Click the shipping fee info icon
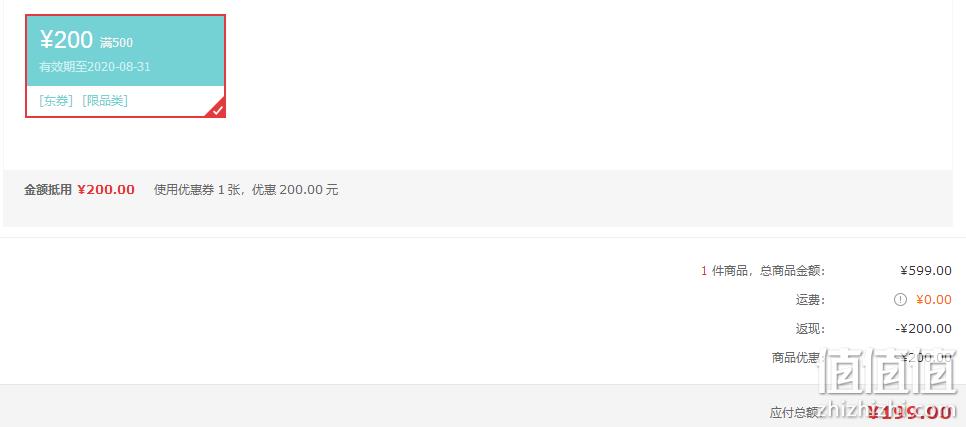Screen dimensions: 966x427 coord(900,300)
